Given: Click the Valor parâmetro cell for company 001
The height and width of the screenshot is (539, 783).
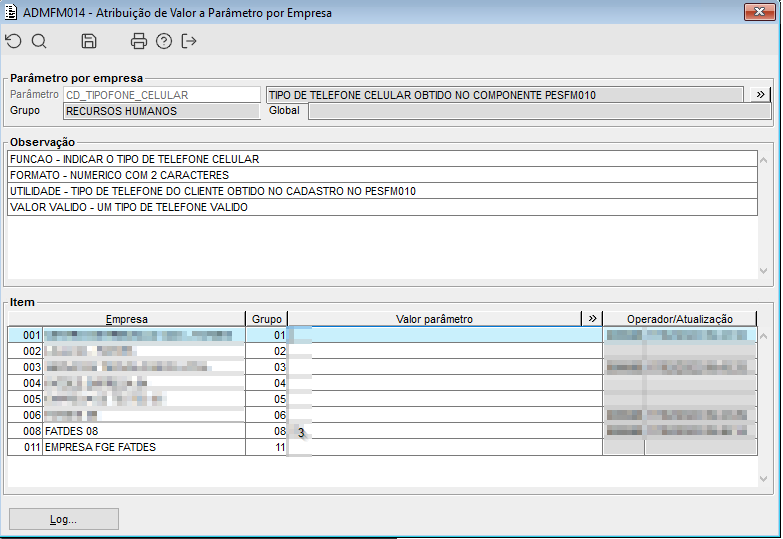Looking at the screenshot, I should click(x=445, y=335).
